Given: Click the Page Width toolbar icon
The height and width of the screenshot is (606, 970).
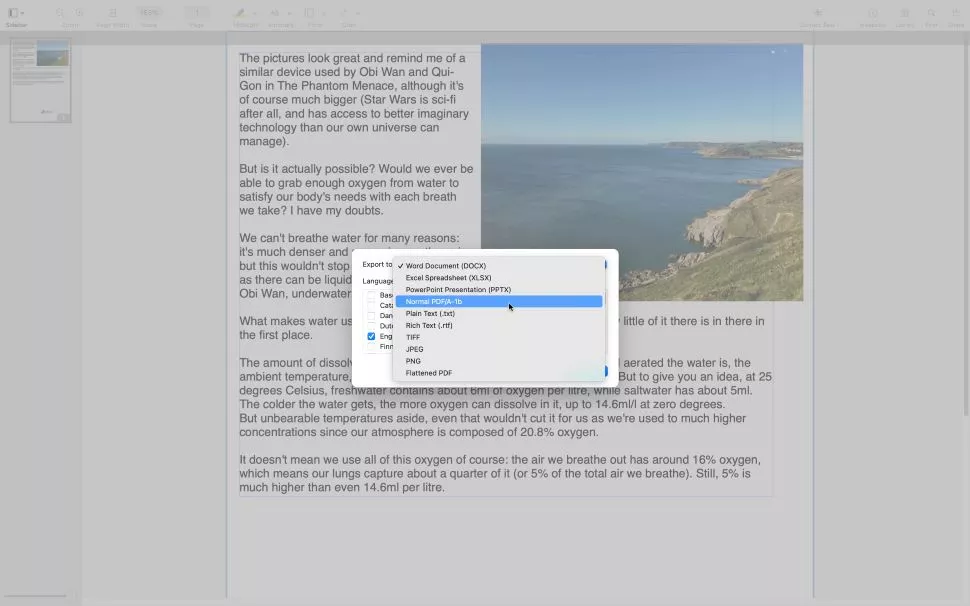Looking at the screenshot, I should (112, 14).
